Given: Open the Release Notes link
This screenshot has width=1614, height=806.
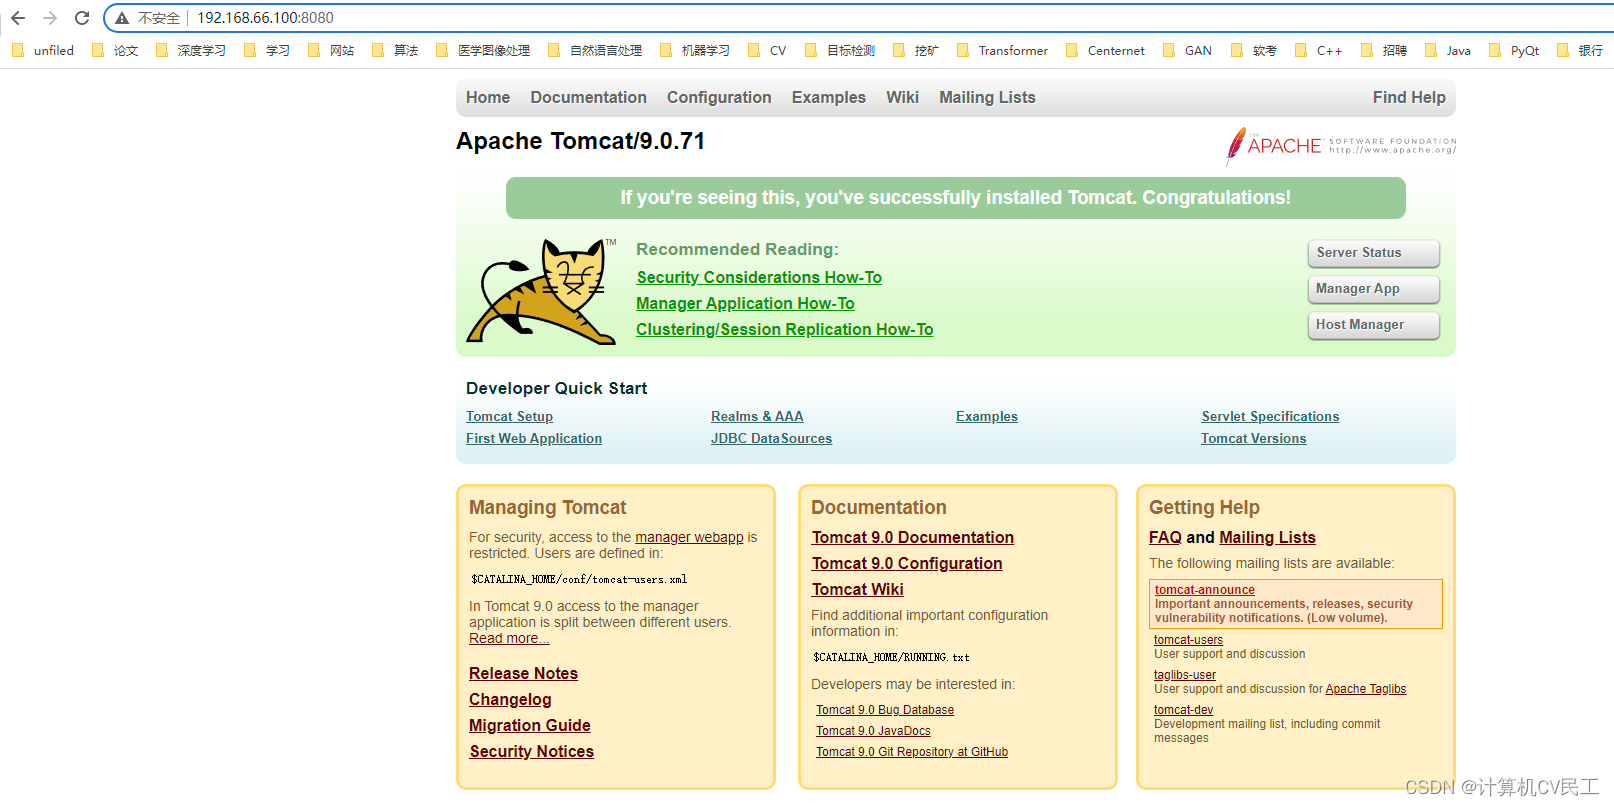Looking at the screenshot, I should (x=523, y=673).
